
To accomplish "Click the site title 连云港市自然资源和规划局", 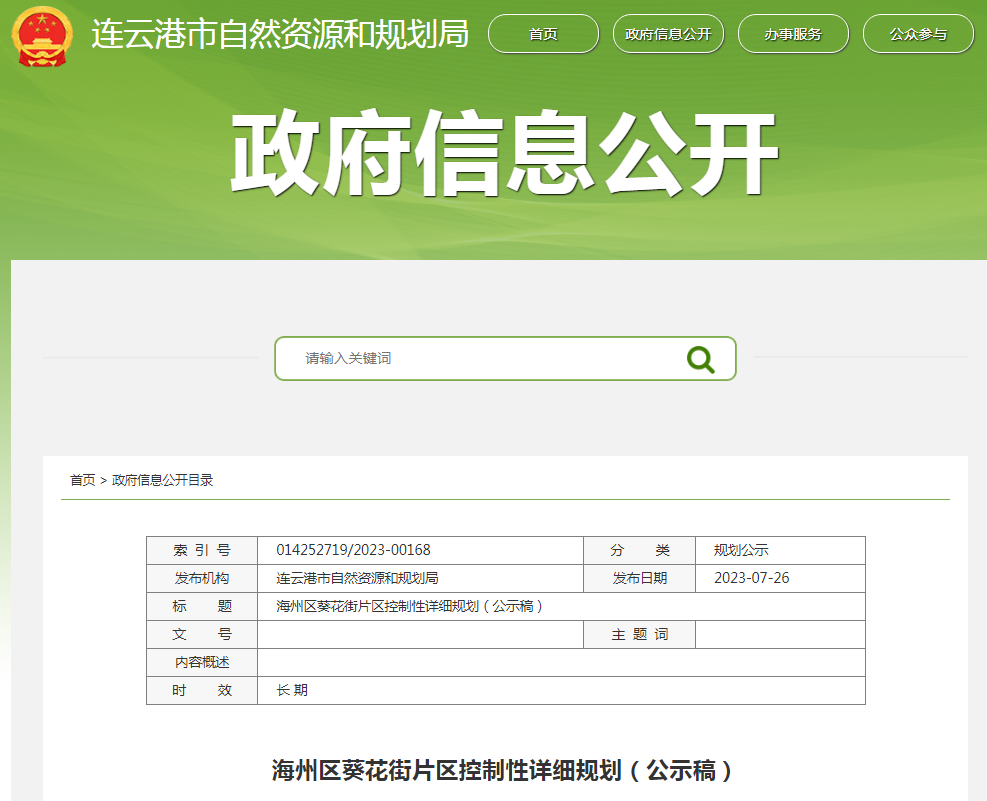I will pyautogui.click(x=280, y=34).
